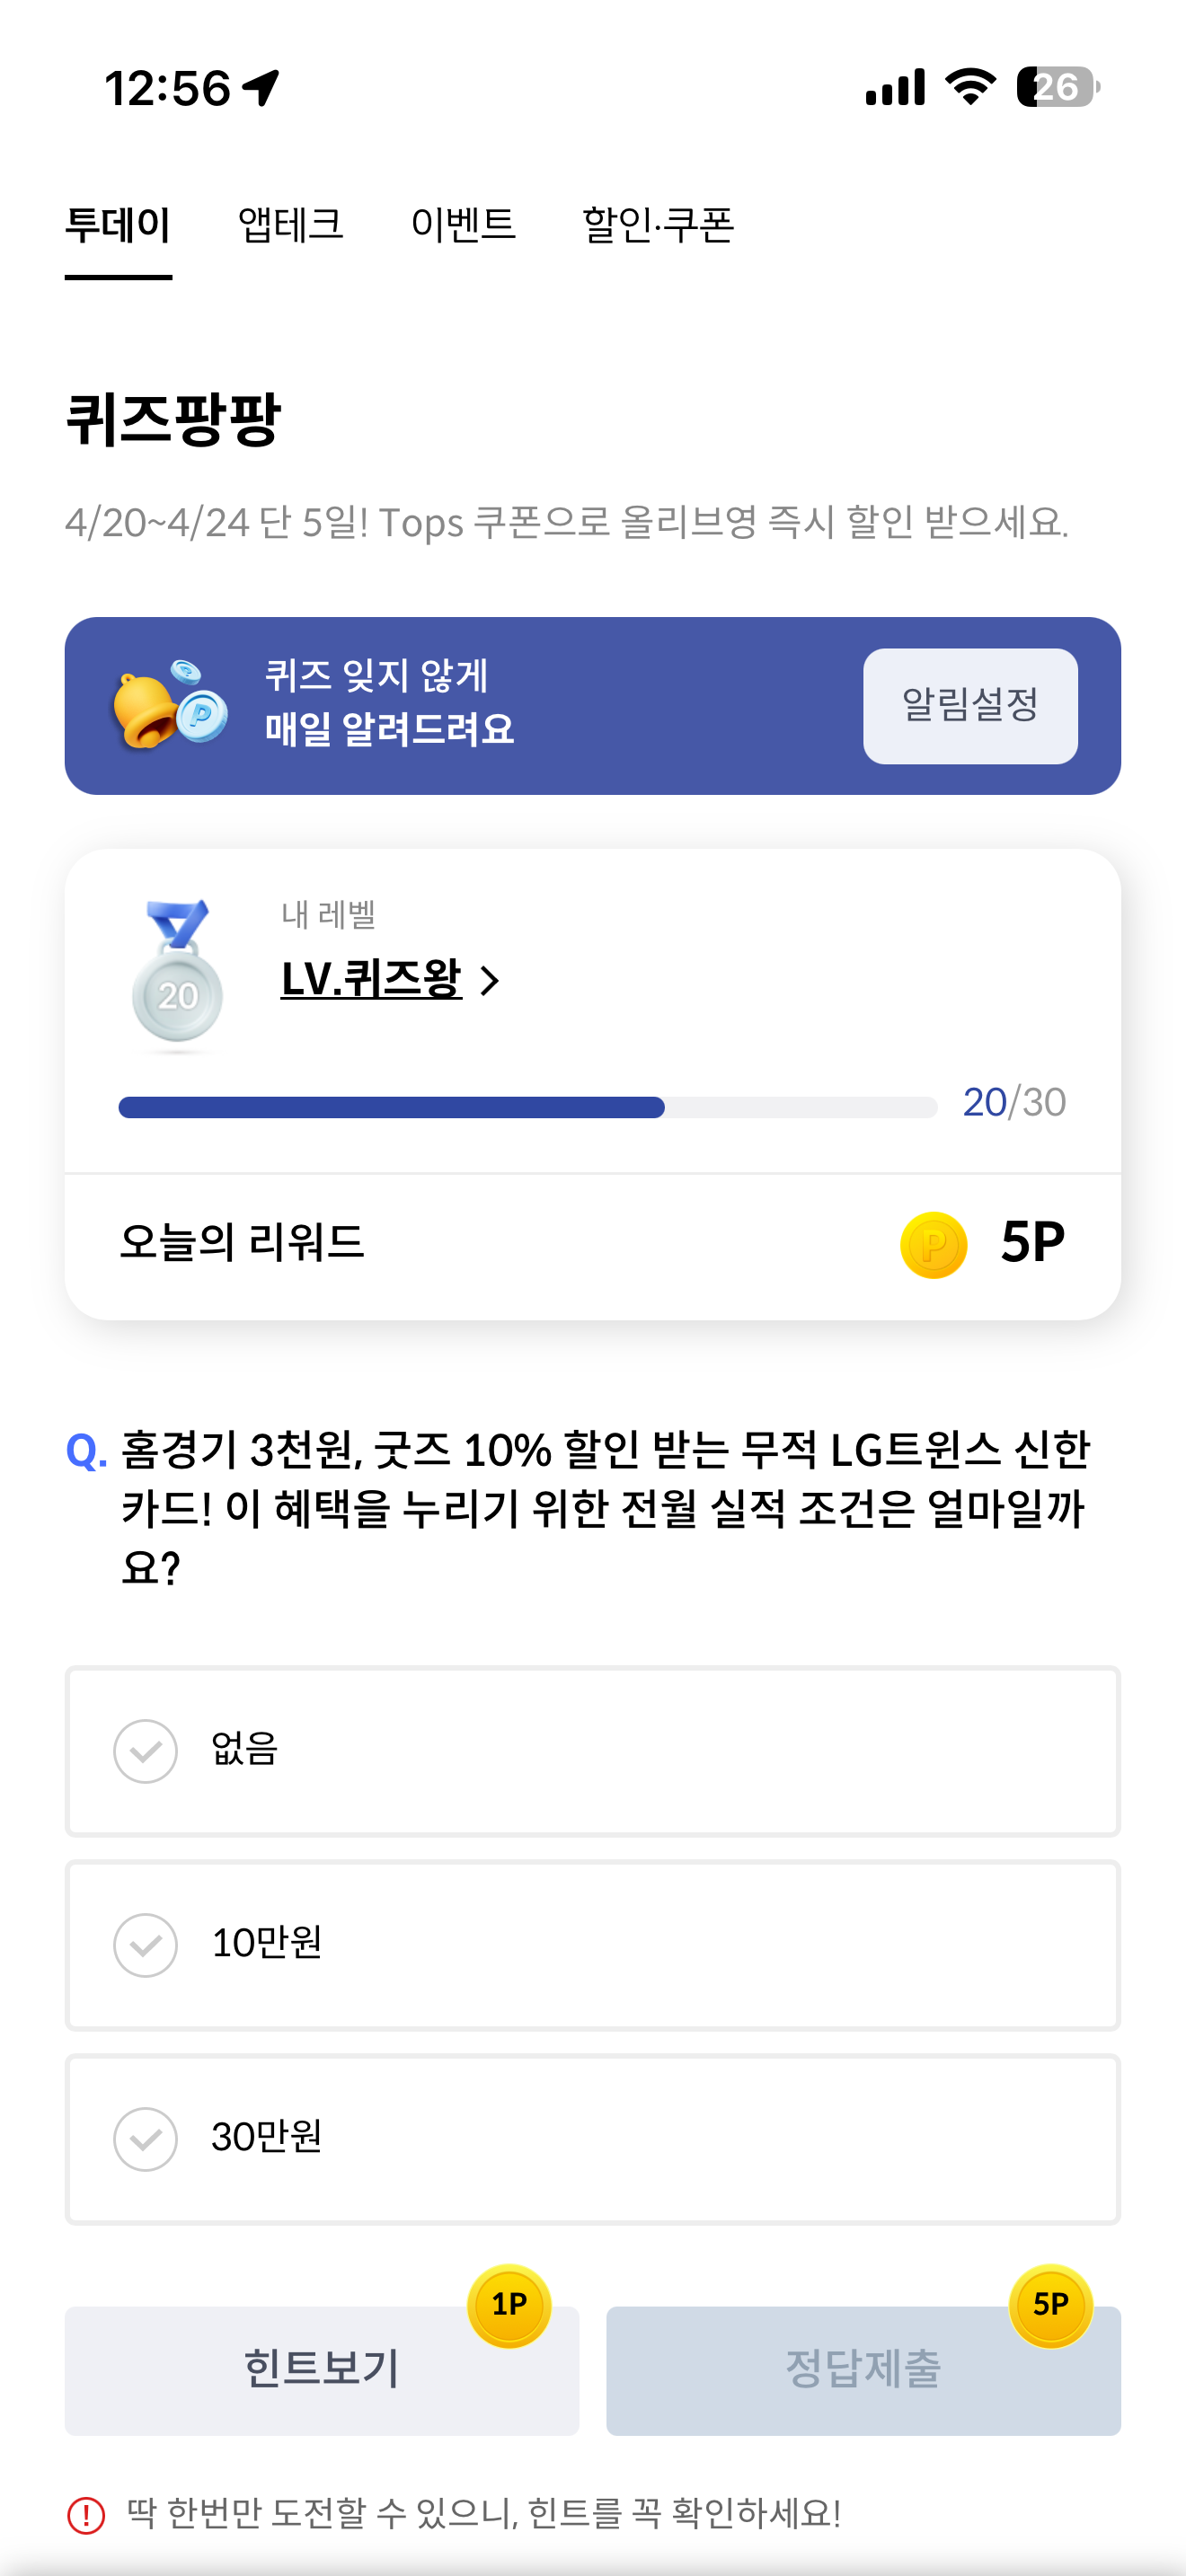Tap the bell and coin notification icon

coord(171,705)
